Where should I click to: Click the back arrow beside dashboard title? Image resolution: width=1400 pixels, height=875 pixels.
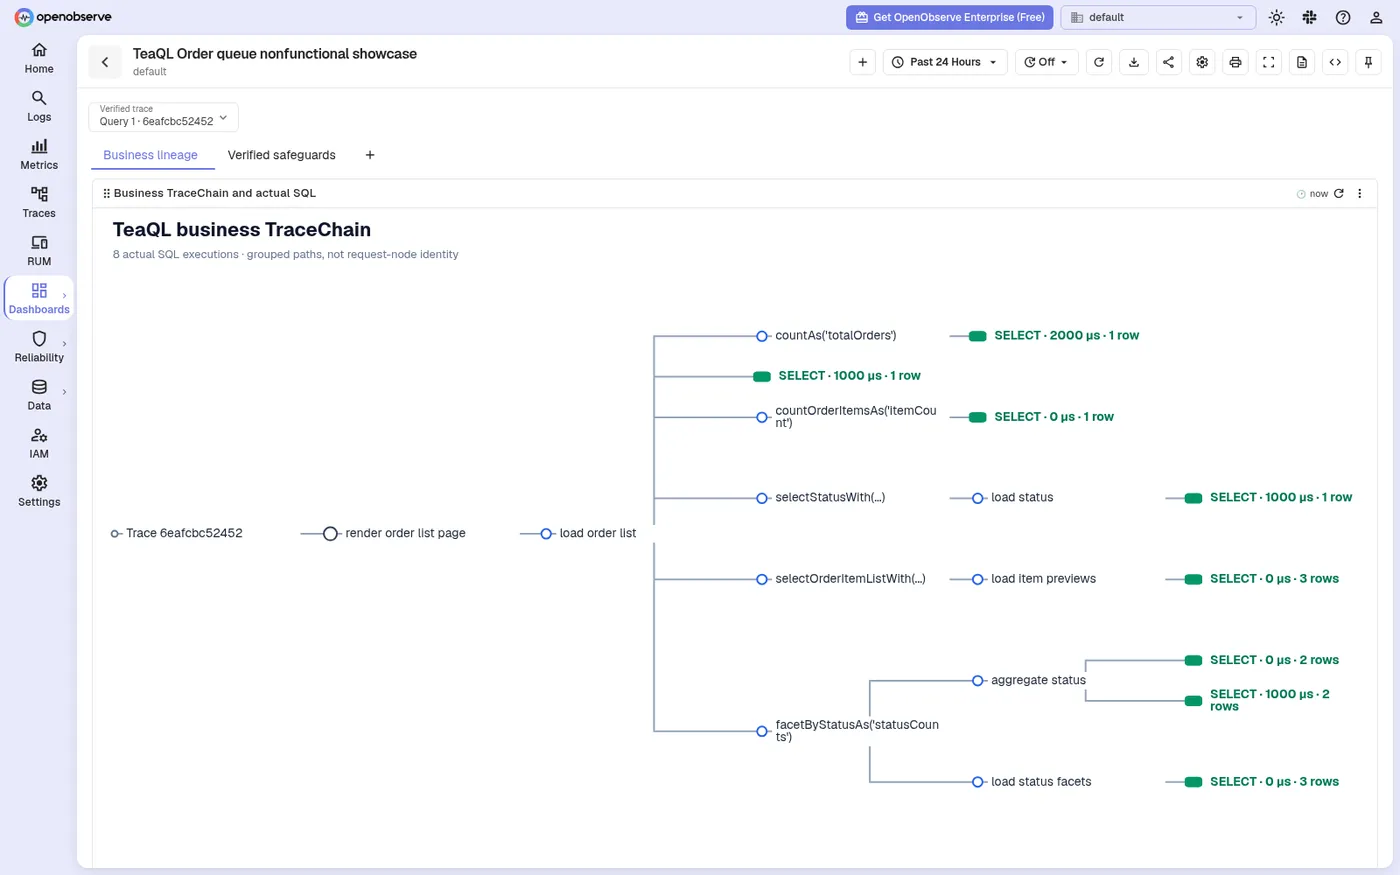pyautogui.click(x=105, y=62)
